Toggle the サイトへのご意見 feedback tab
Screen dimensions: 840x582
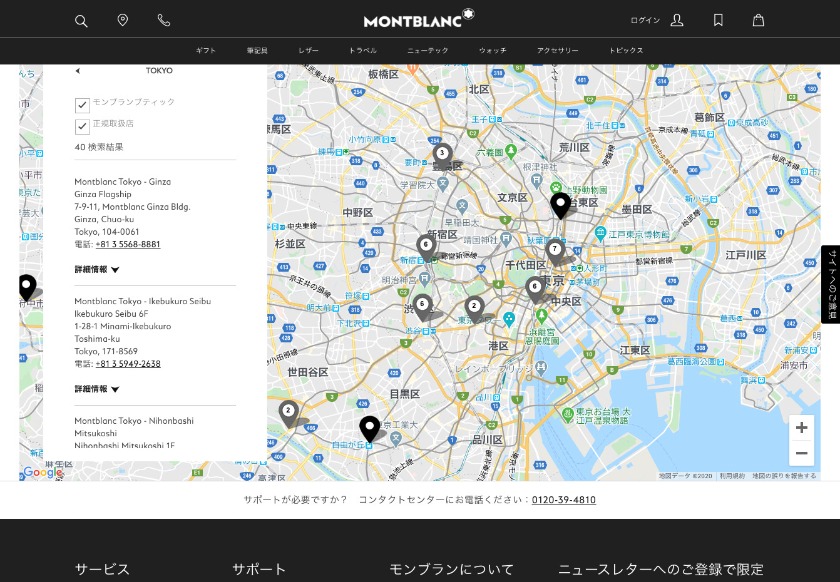tap(831, 282)
